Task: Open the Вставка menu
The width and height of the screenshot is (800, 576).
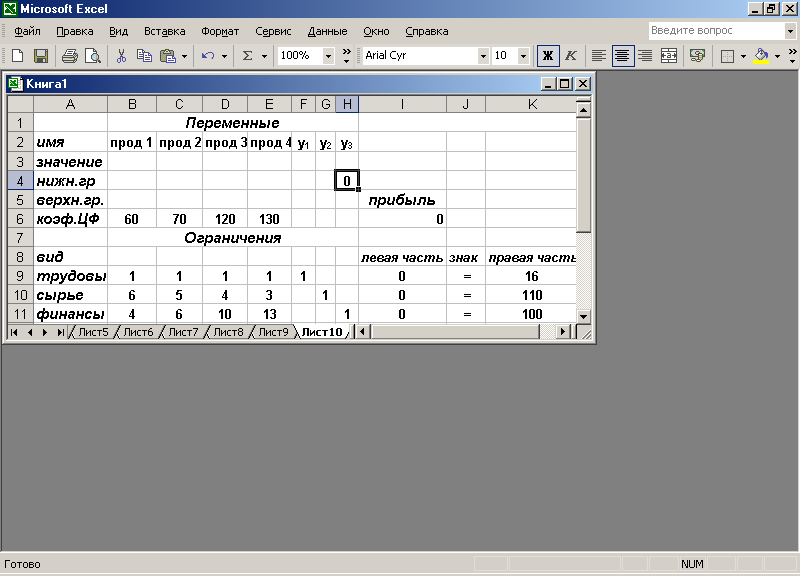Action: [x=164, y=31]
